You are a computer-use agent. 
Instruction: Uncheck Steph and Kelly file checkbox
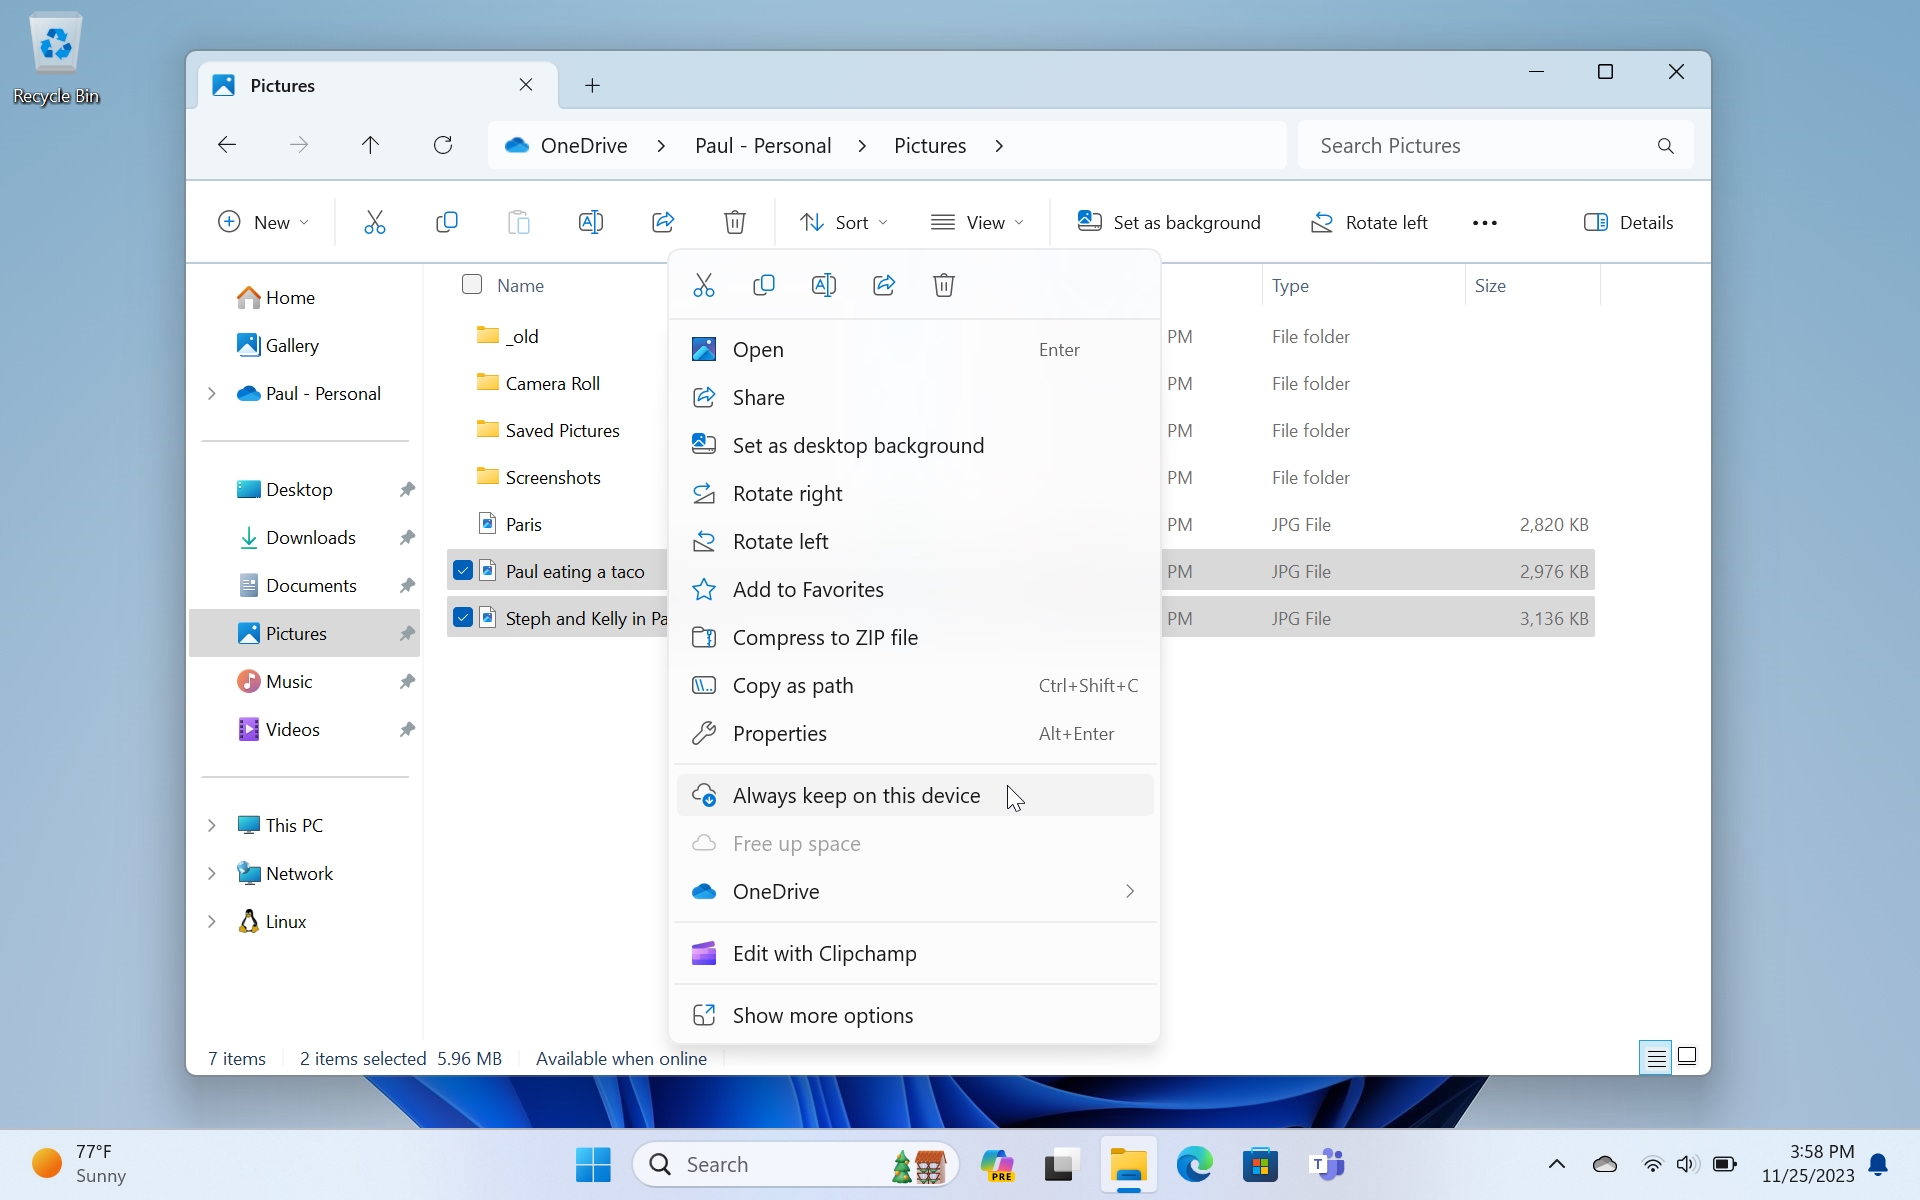coord(463,618)
